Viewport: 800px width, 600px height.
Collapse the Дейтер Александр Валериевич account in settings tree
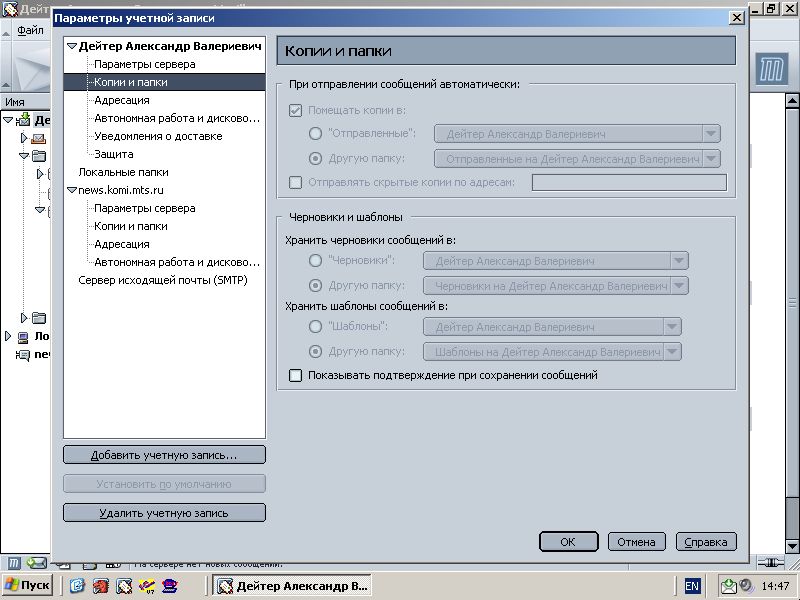[x=72, y=46]
